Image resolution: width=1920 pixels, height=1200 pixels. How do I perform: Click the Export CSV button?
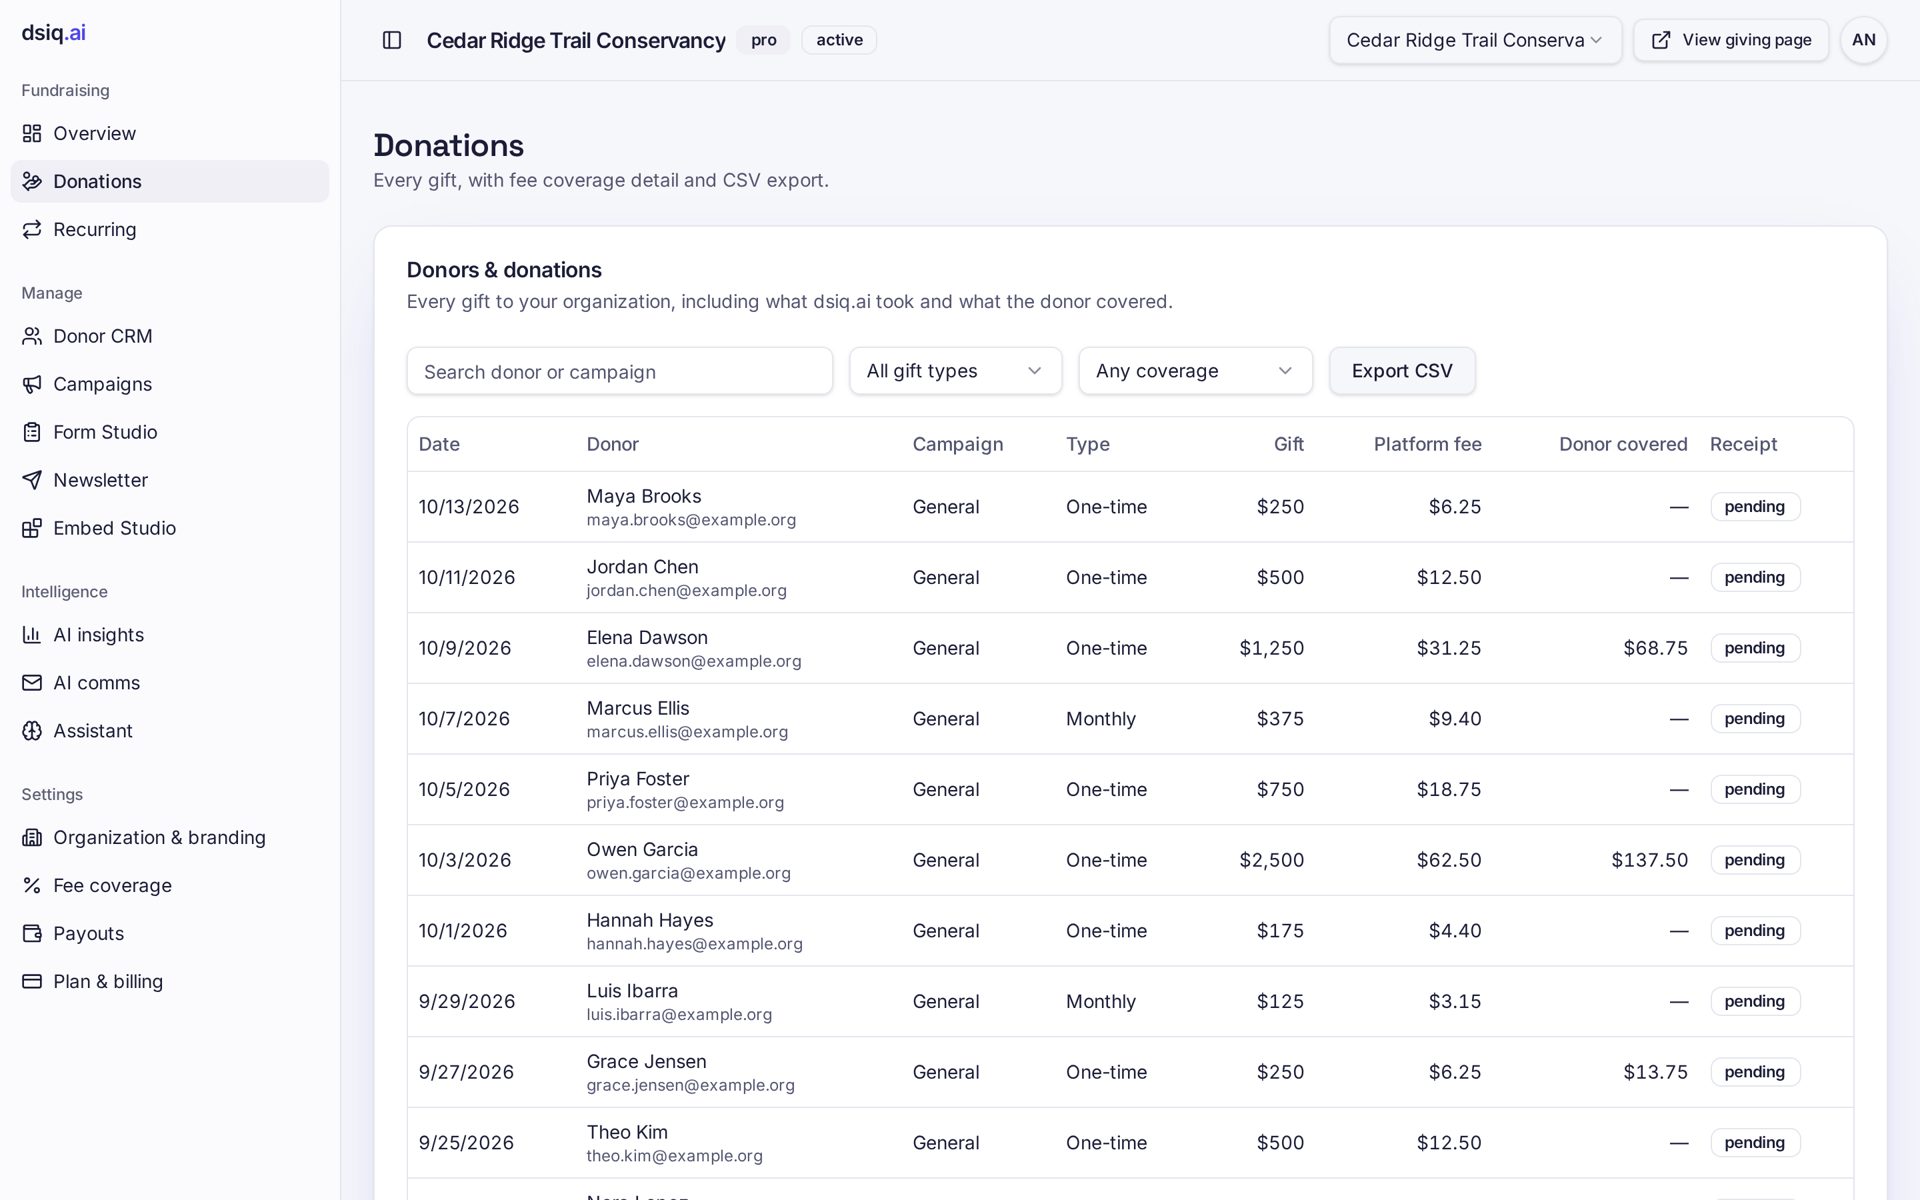coord(1402,371)
